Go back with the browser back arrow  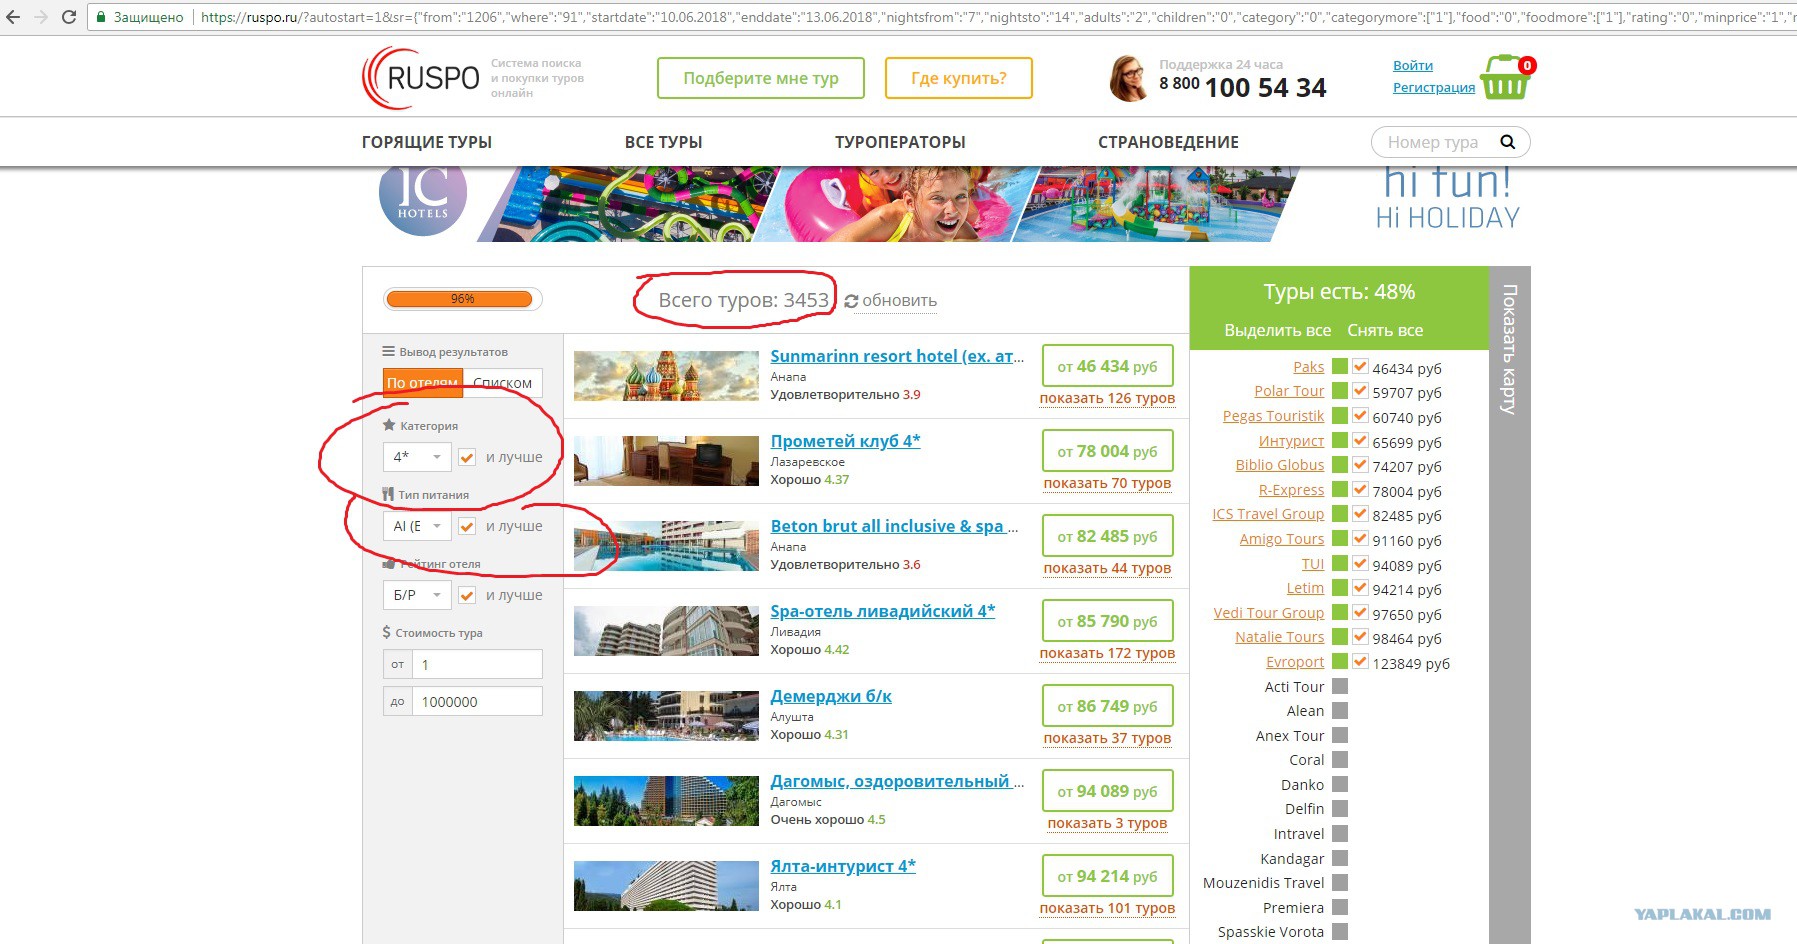[x=14, y=17]
